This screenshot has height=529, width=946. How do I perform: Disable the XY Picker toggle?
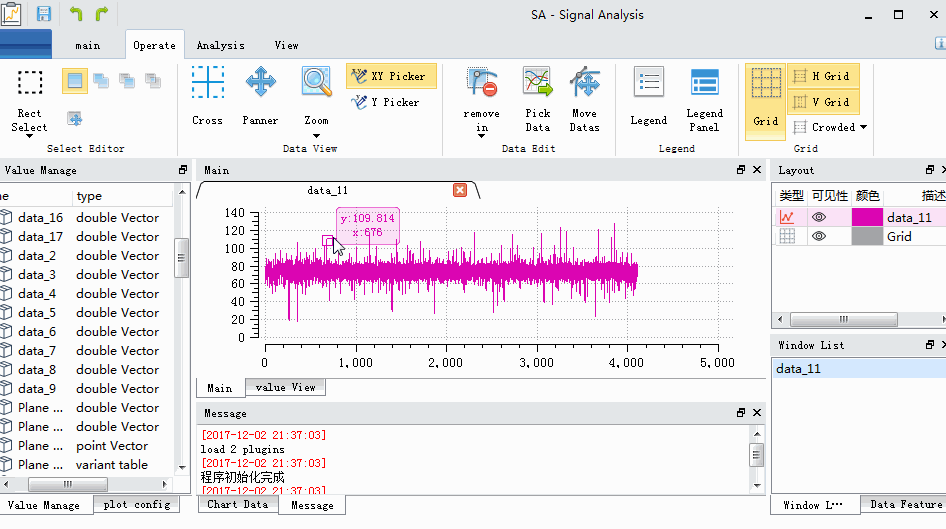click(390, 76)
